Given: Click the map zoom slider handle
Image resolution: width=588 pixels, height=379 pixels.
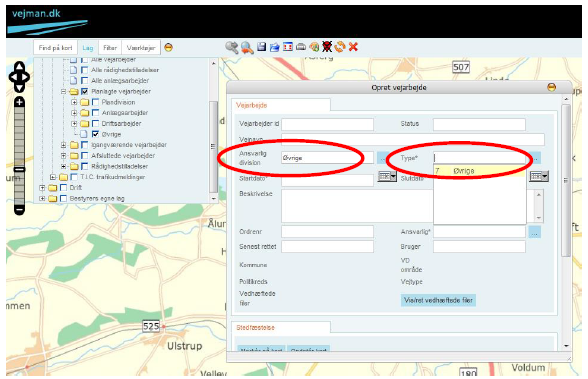Looking at the screenshot, I should click(20, 169).
